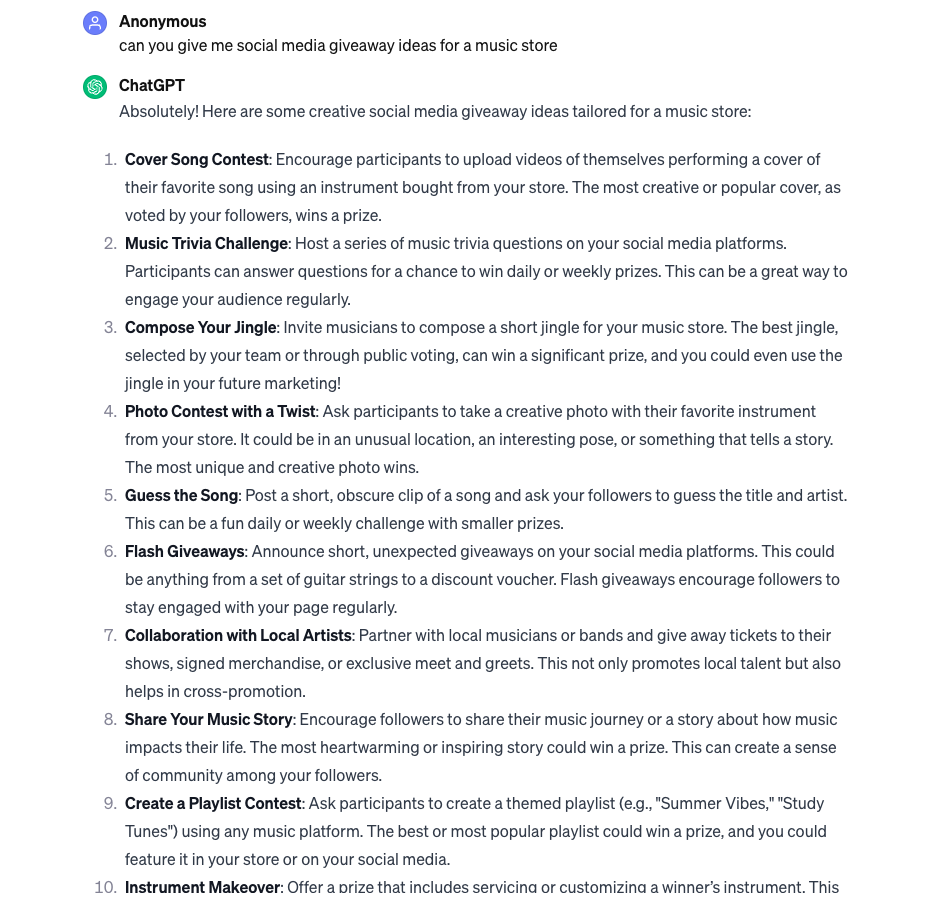Screen dimensions: 939x903
Task: Click list number 5 marker
Action: [x=110, y=495]
